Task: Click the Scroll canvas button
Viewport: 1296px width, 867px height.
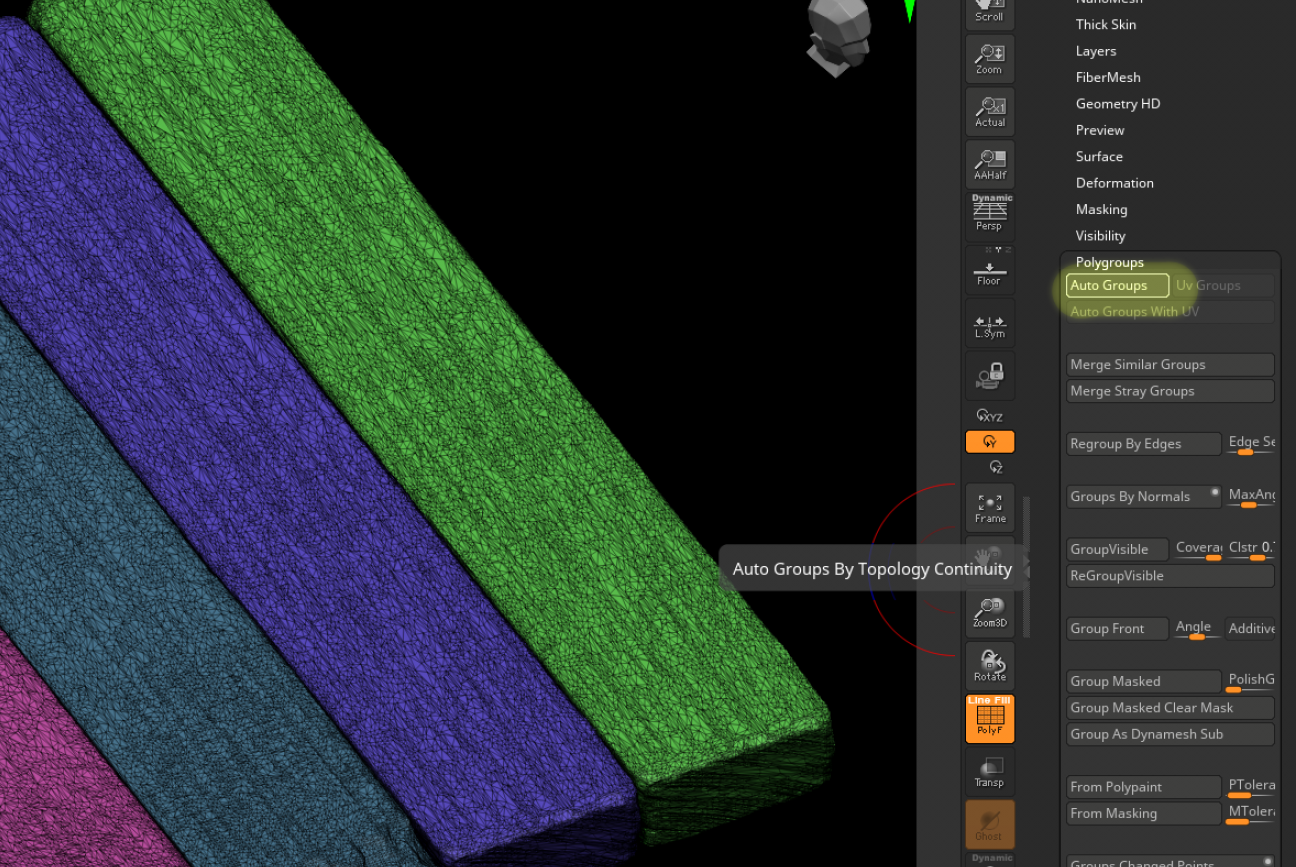Action: pos(989,14)
